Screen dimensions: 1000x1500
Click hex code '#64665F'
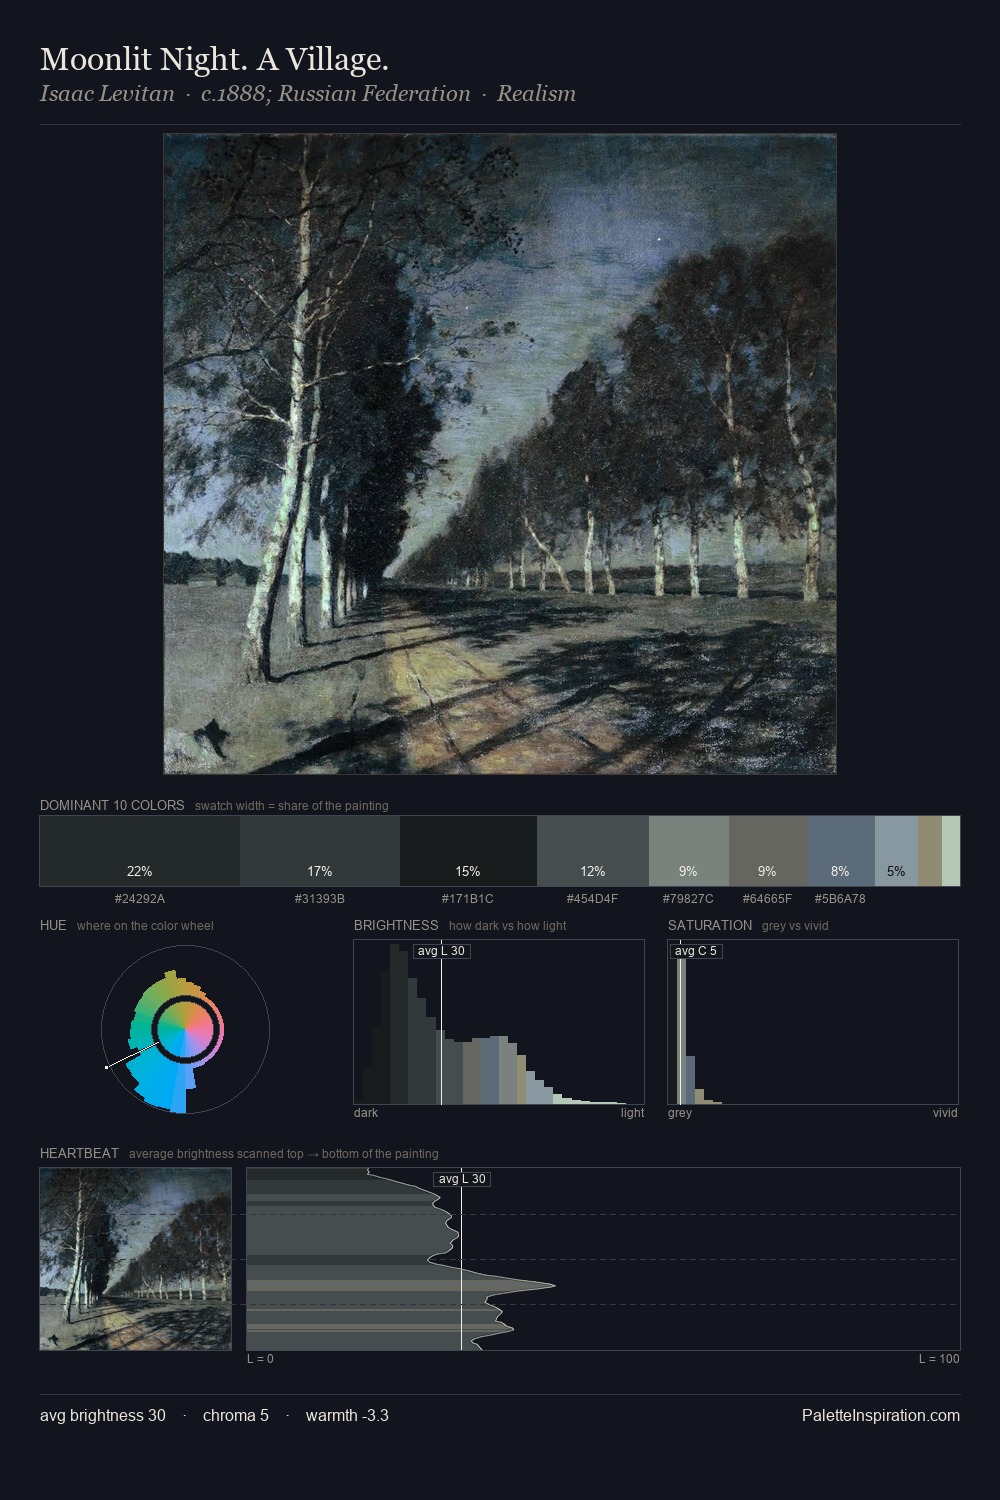[768, 899]
